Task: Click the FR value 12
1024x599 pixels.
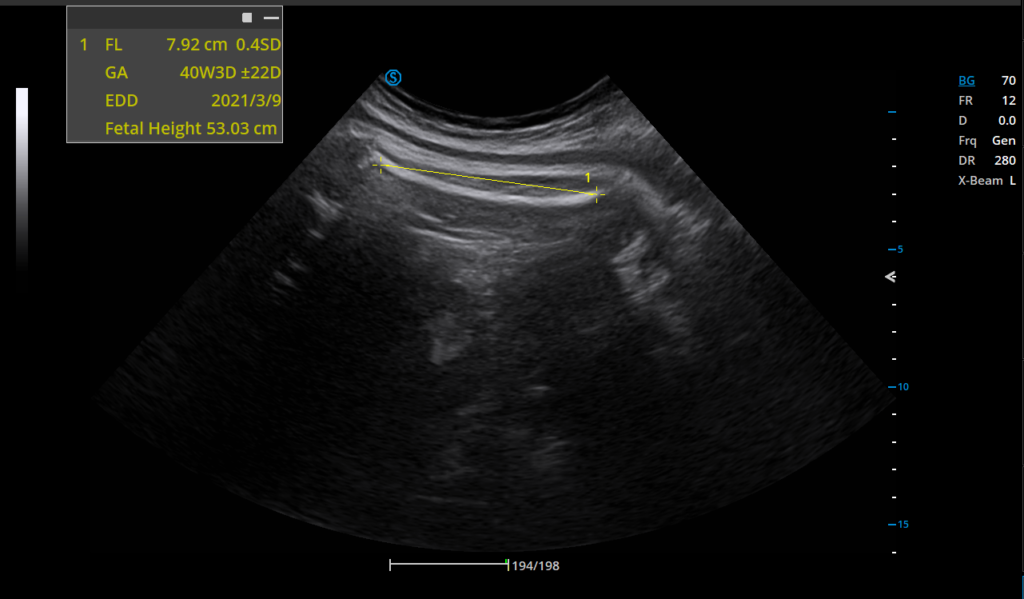Action: (1009, 101)
